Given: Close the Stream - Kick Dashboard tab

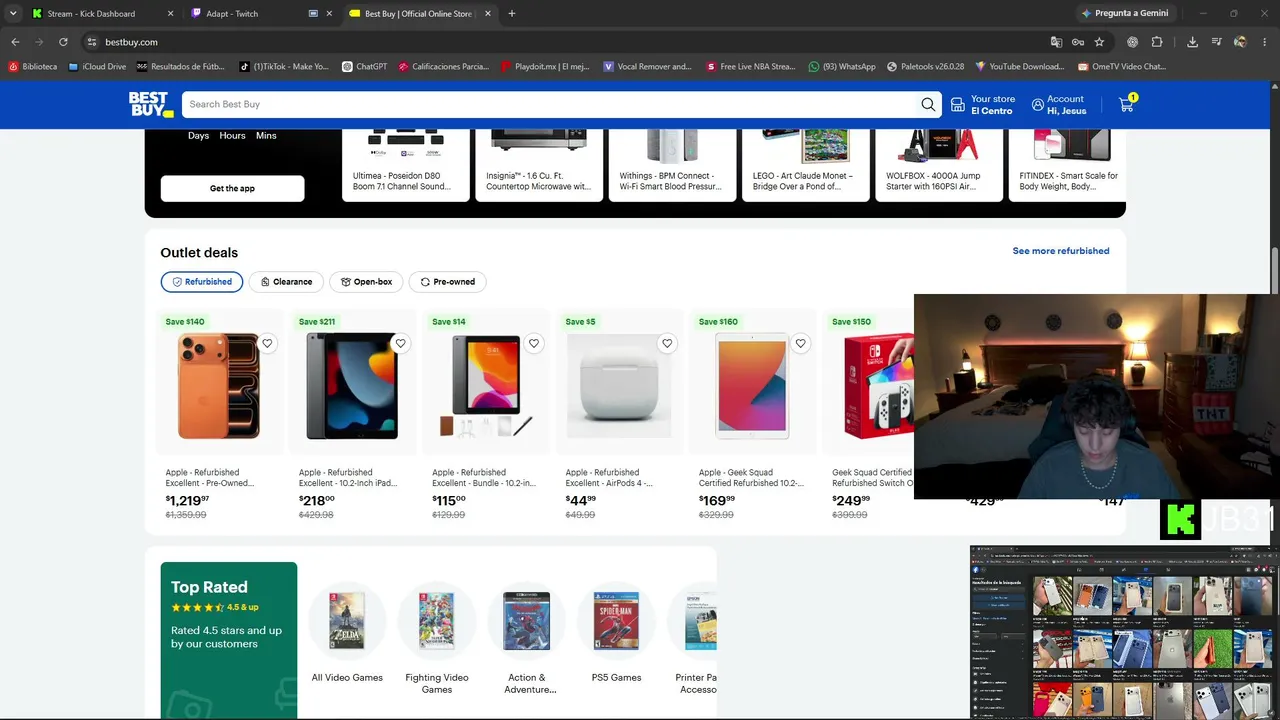Looking at the screenshot, I should coord(170,14).
